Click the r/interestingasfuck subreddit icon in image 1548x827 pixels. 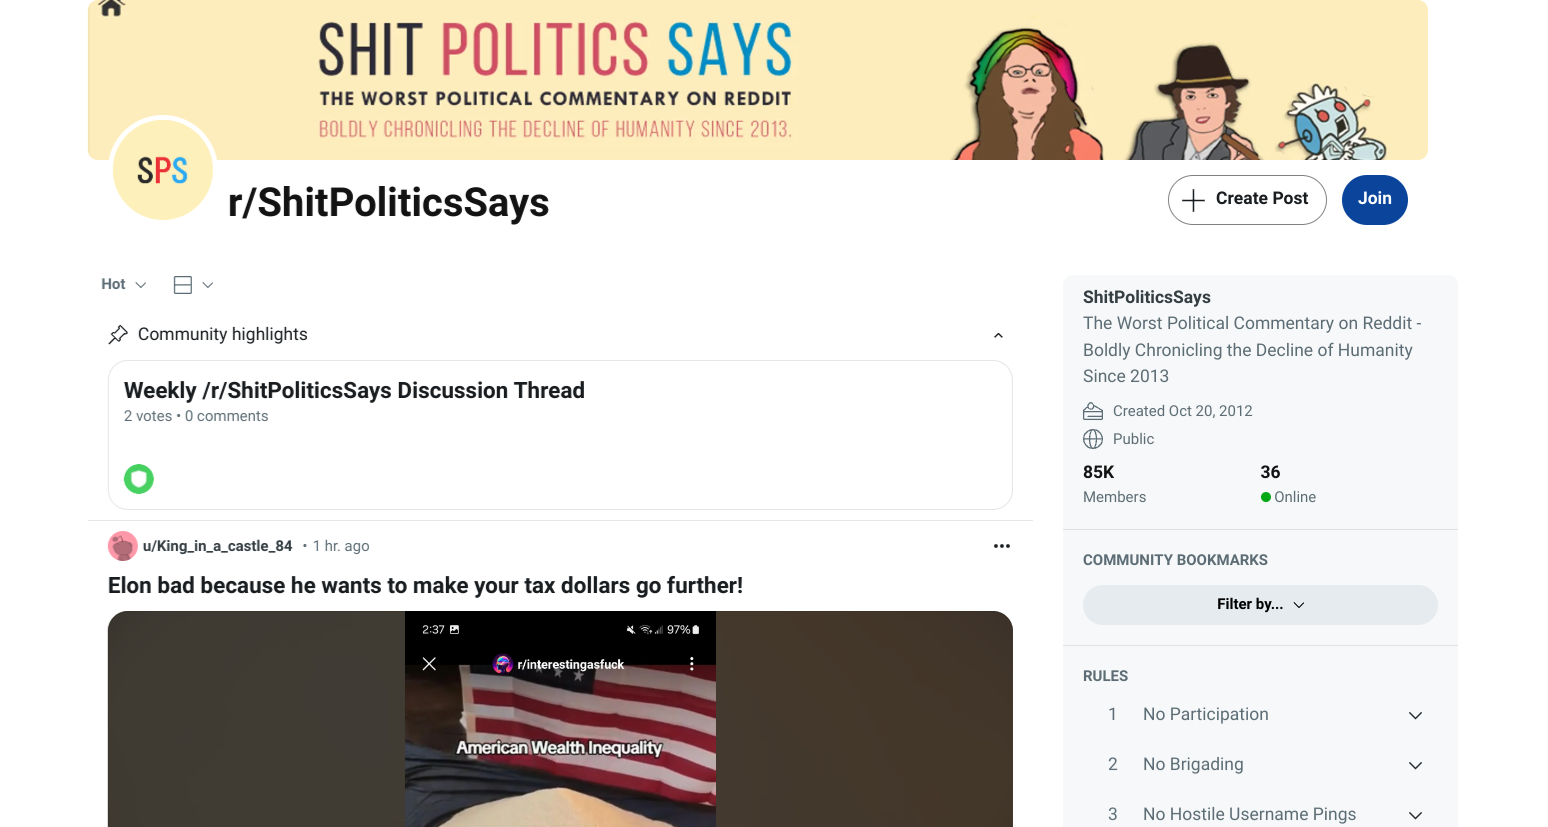(503, 664)
